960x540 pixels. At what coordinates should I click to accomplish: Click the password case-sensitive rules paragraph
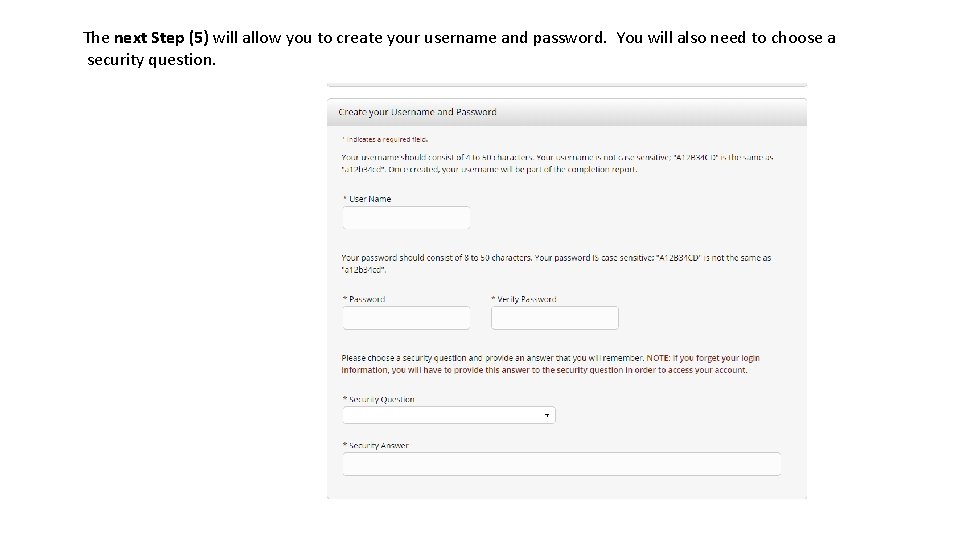[x=556, y=263]
